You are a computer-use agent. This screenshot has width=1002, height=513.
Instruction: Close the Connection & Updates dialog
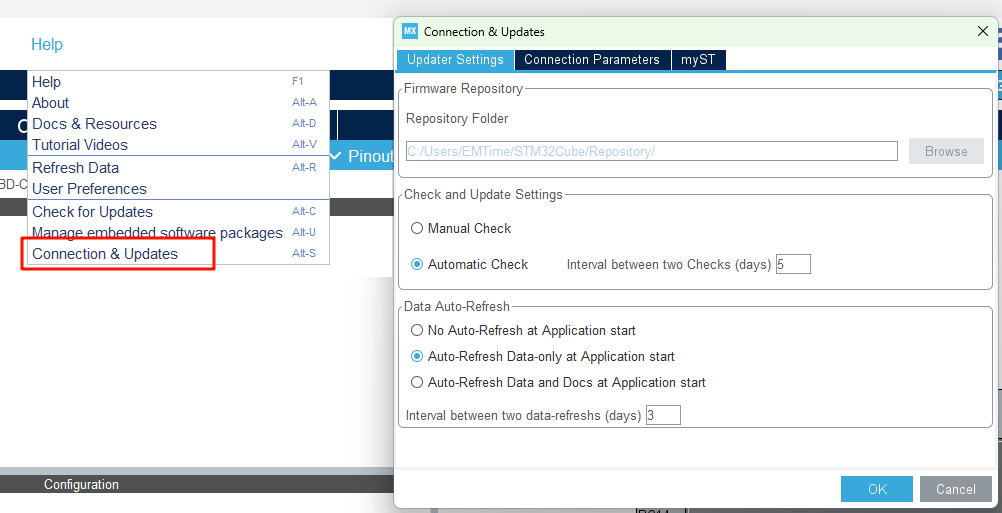pyautogui.click(x=982, y=31)
